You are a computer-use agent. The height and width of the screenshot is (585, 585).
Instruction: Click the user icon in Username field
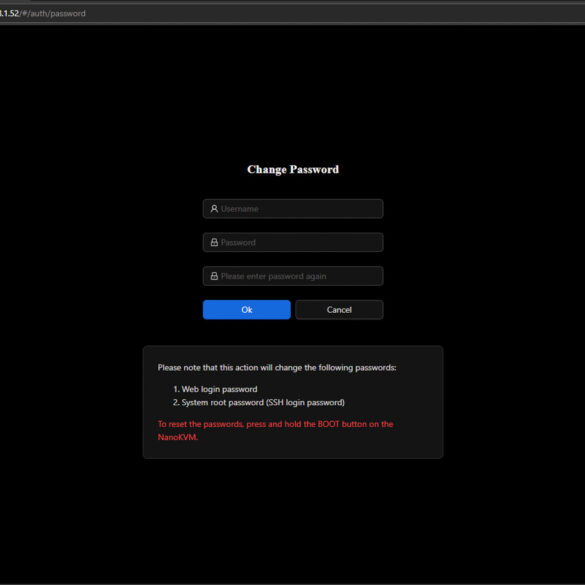coord(214,209)
